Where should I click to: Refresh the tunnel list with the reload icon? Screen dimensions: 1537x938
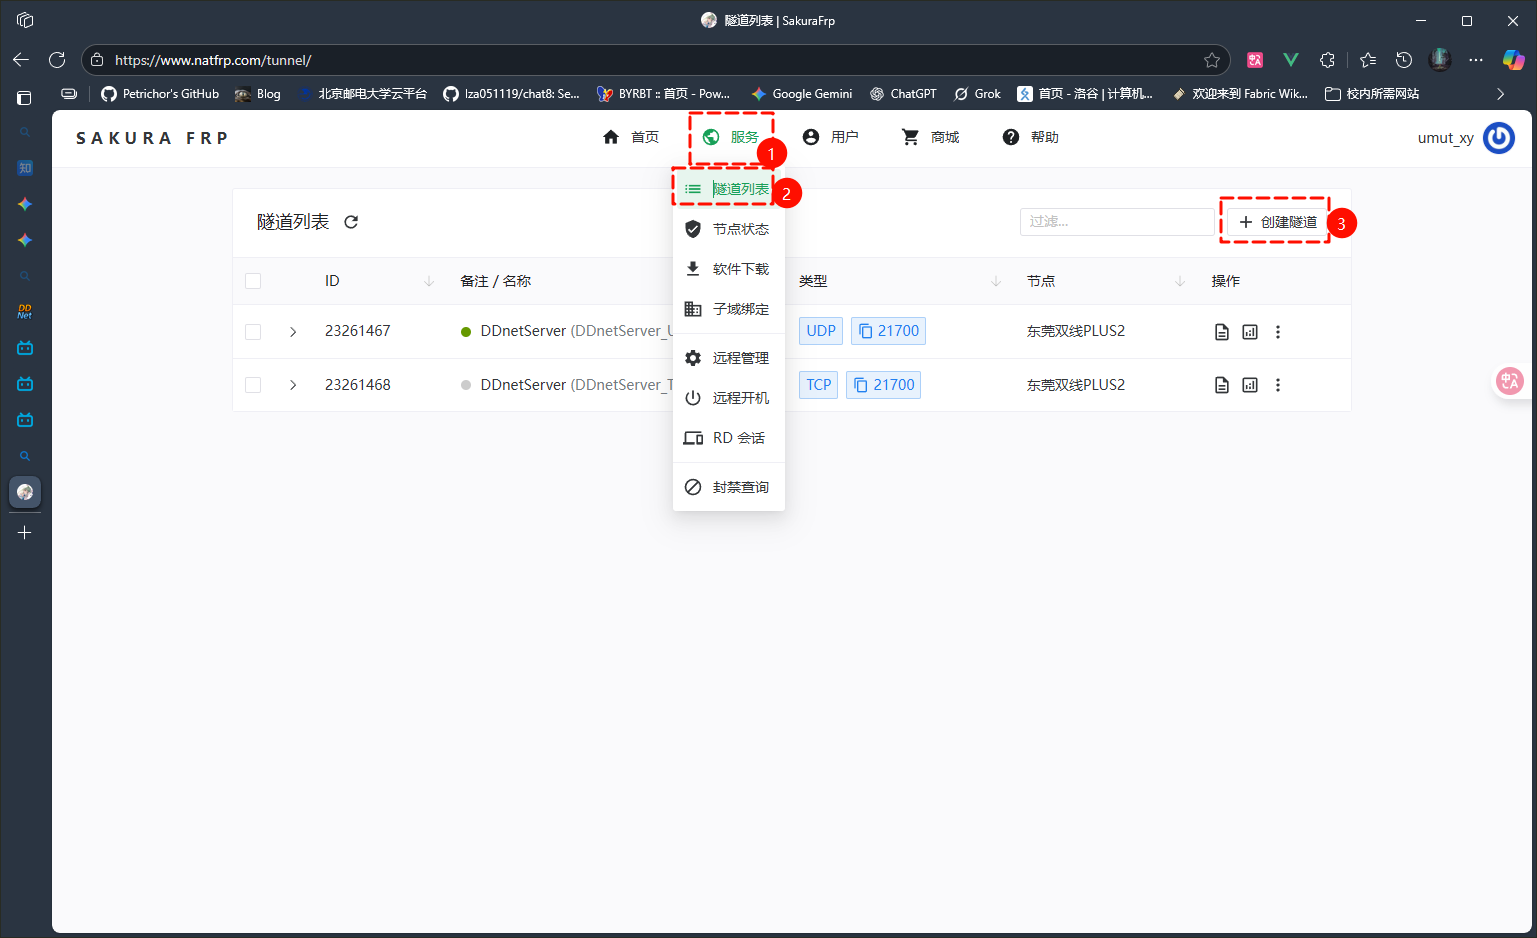[x=351, y=222]
